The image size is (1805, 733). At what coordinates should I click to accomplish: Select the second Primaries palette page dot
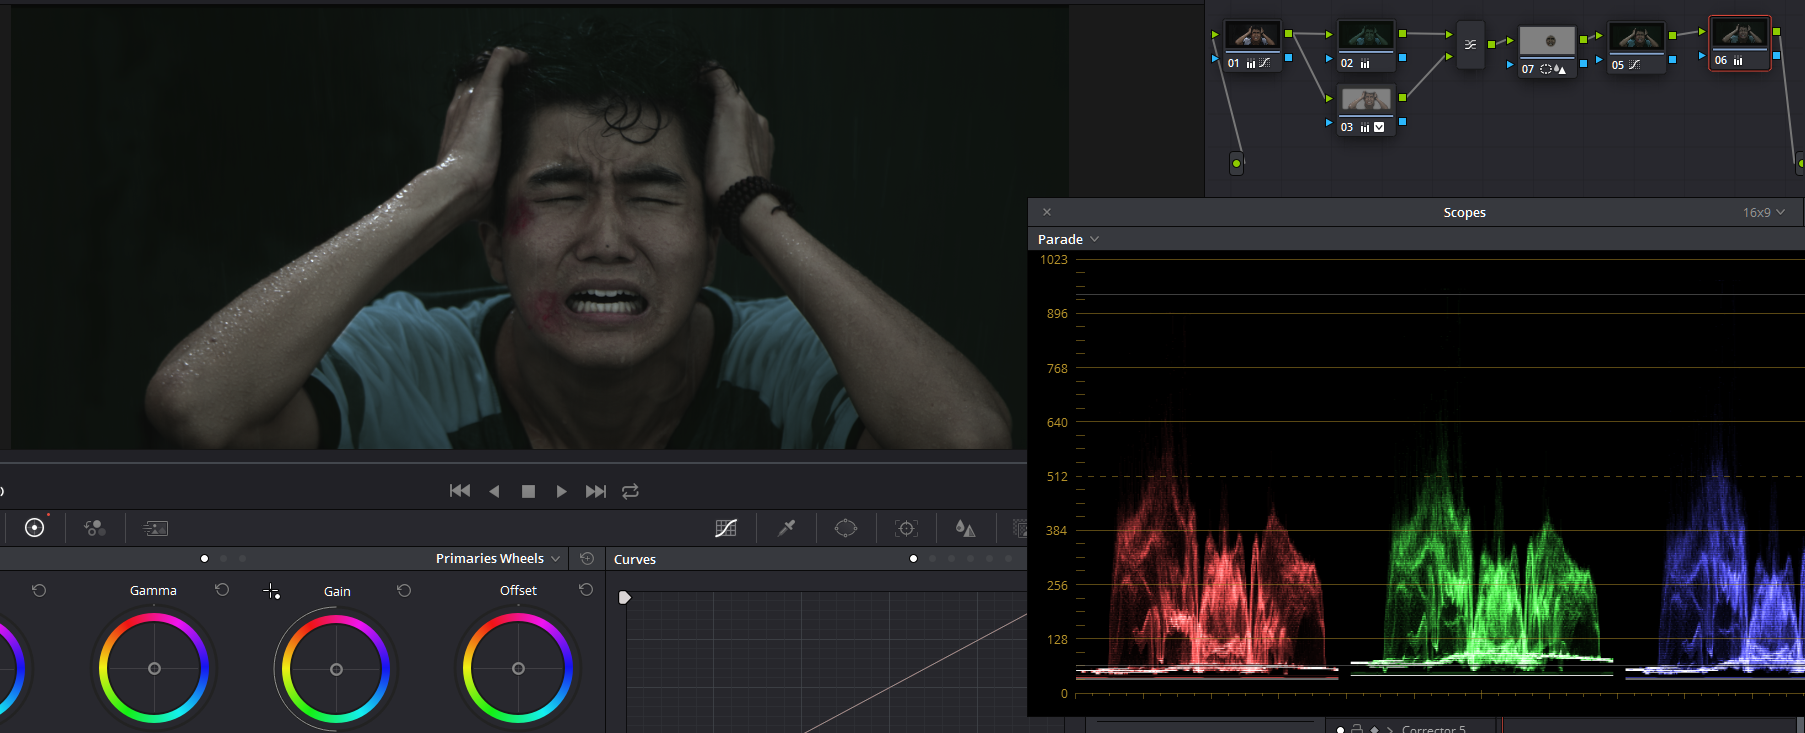tap(223, 559)
